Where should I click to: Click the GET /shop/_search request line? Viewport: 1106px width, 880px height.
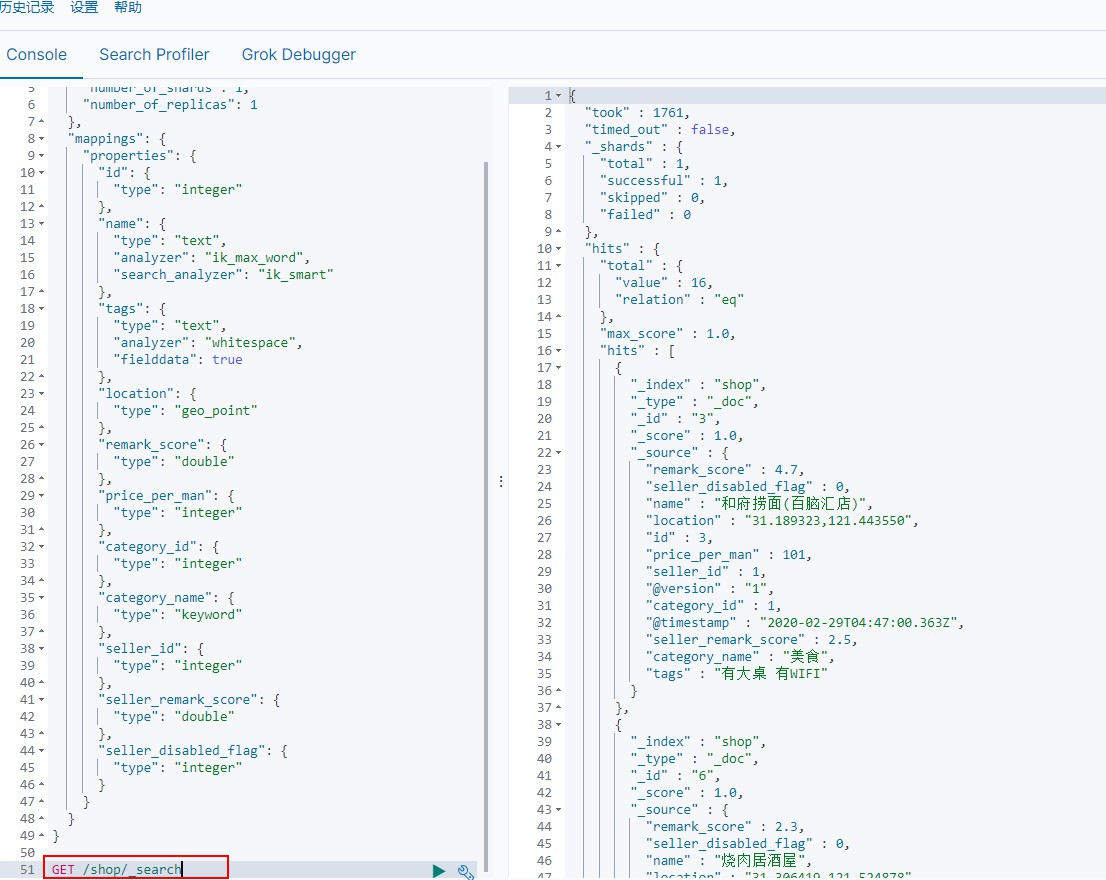pyautogui.click(x=117, y=869)
